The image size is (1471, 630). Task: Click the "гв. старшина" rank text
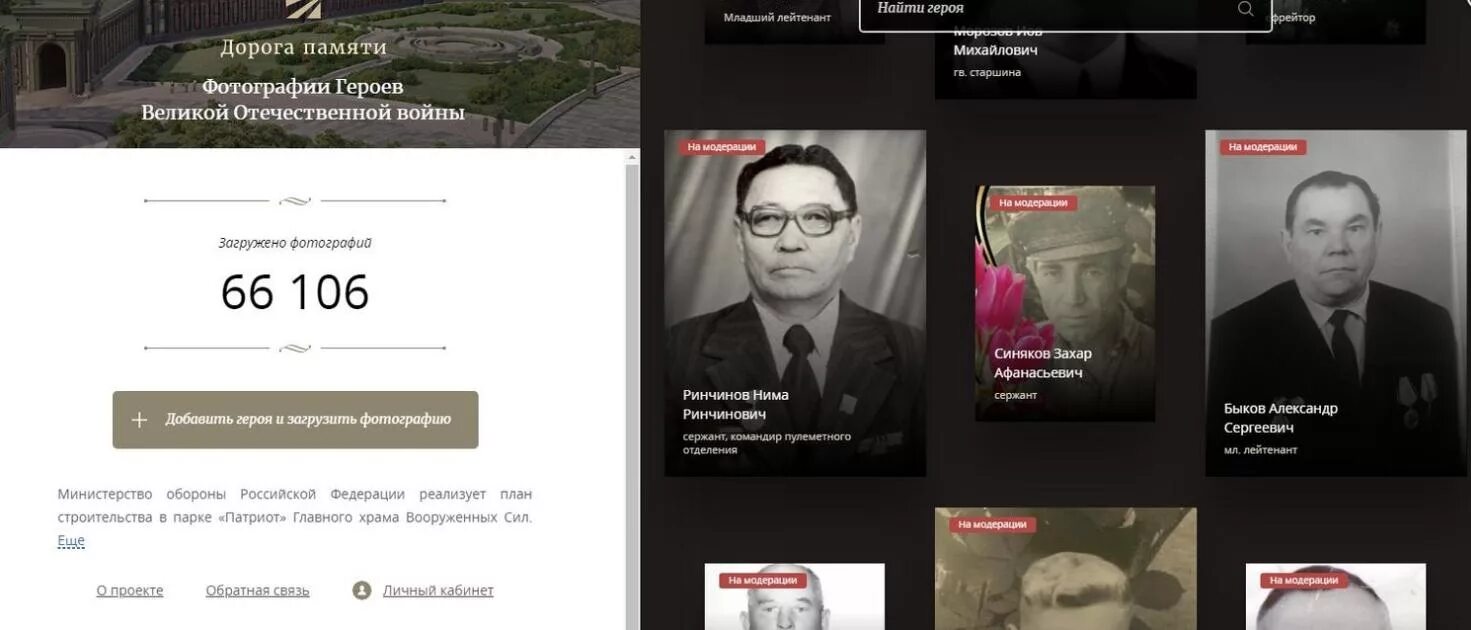987,73
